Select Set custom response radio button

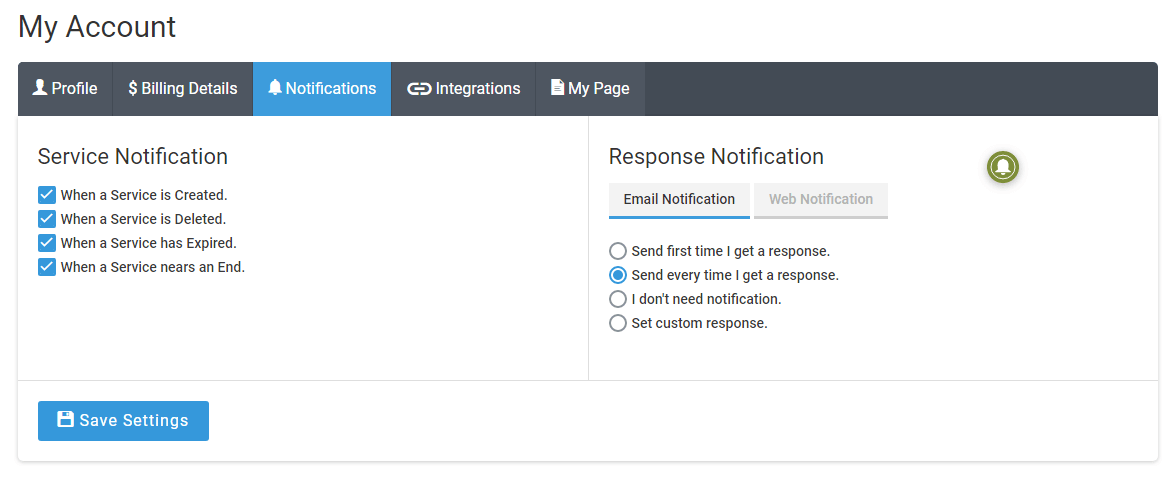point(617,323)
